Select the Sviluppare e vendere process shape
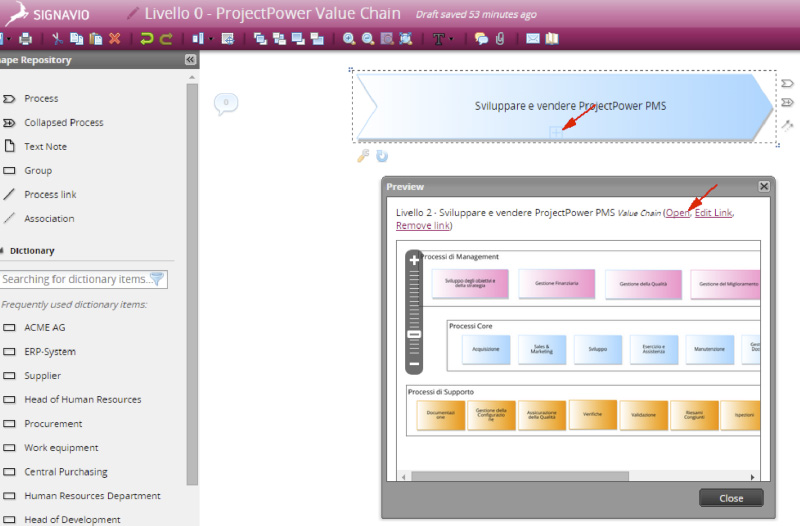This screenshot has width=800, height=526. point(564,106)
